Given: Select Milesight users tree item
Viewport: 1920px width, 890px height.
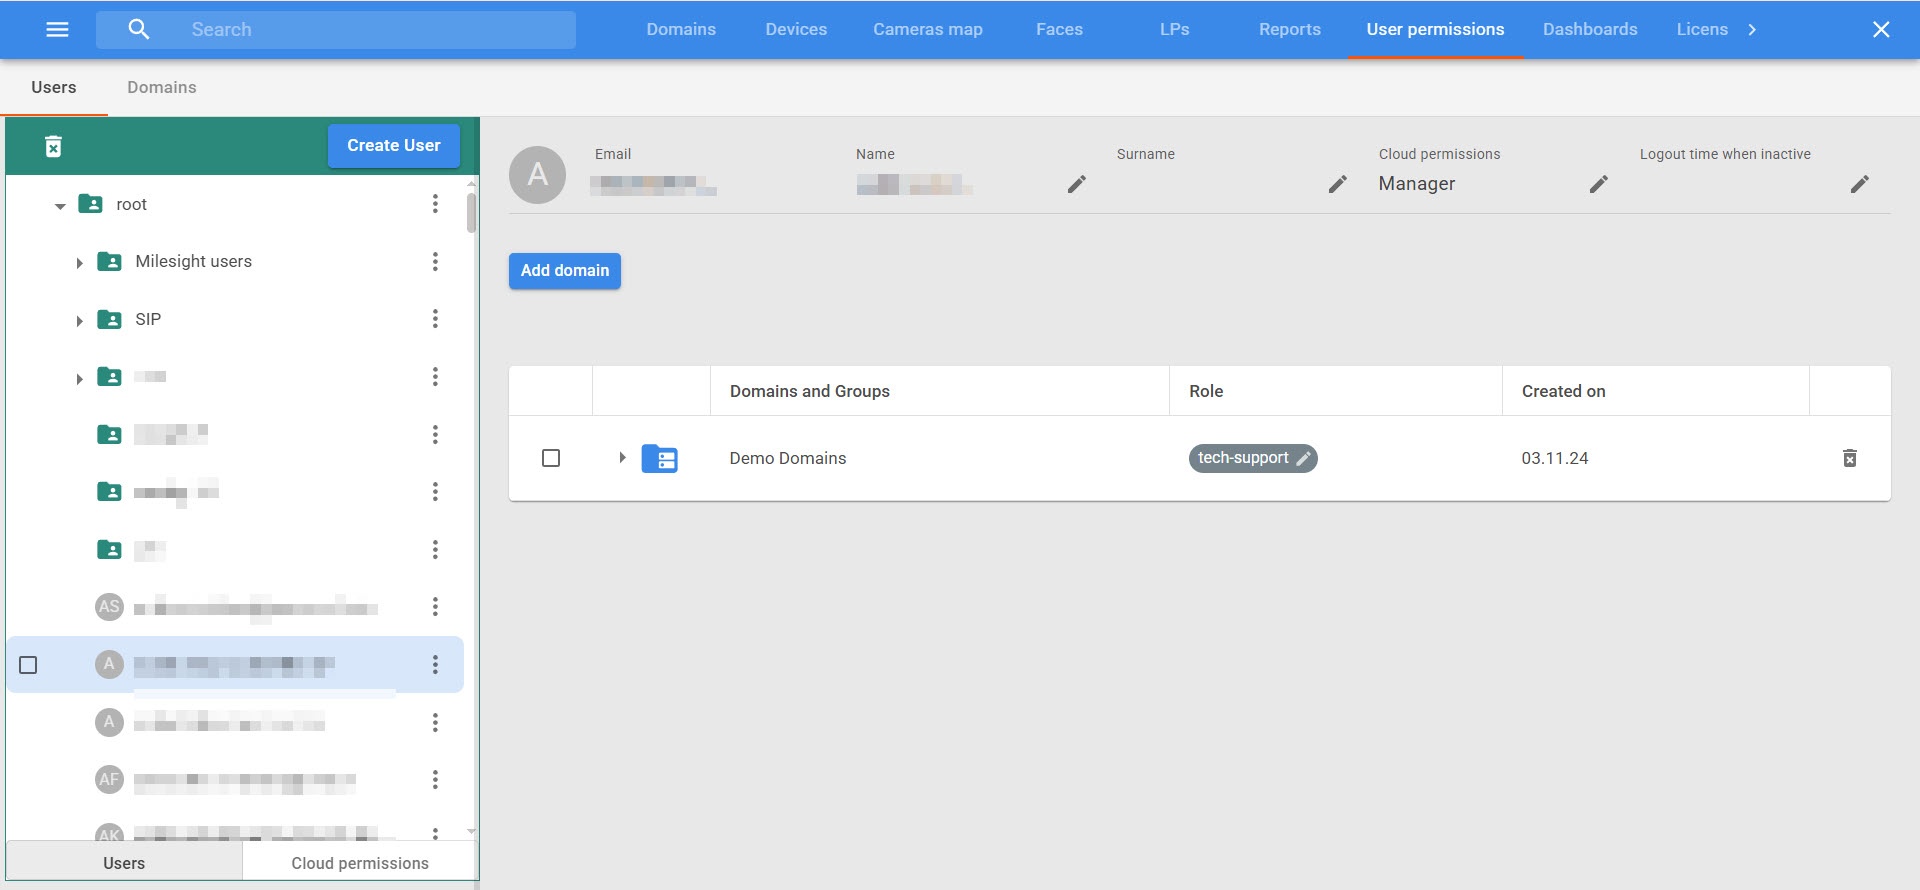Looking at the screenshot, I should [x=194, y=262].
